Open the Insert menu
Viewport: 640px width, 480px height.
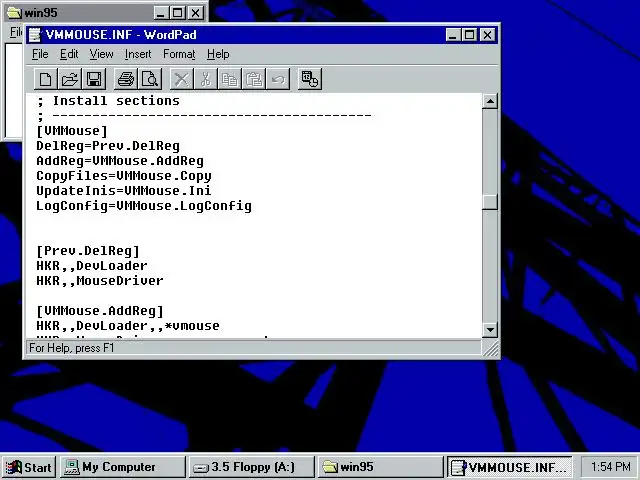click(x=138, y=54)
